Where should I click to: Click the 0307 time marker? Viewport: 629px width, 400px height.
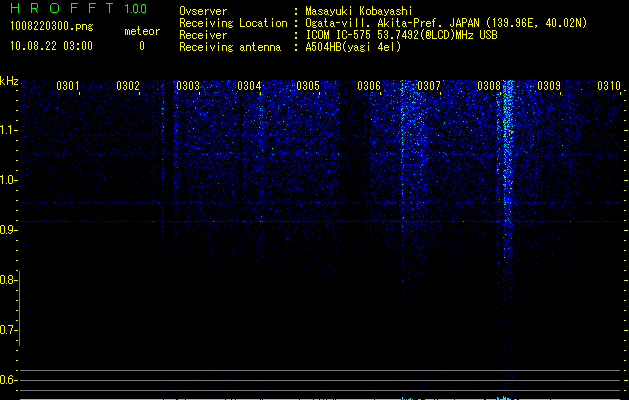429,86
